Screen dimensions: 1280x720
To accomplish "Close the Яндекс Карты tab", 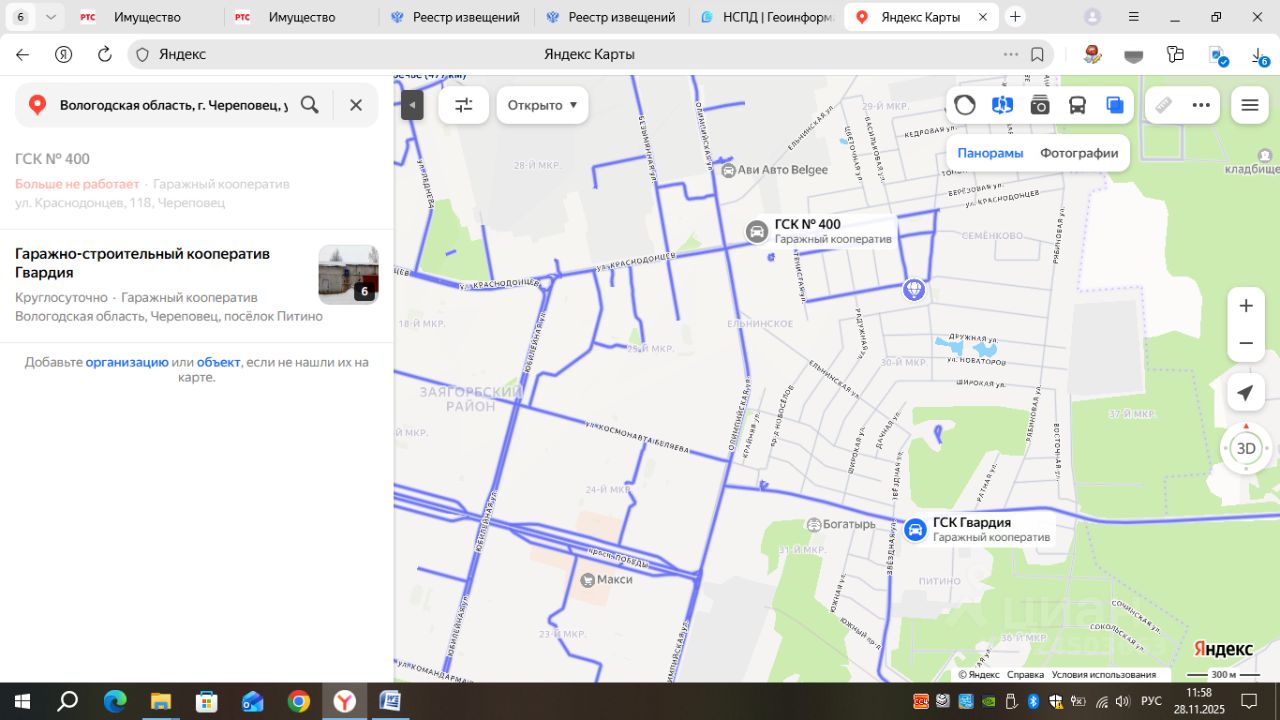I will coord(983,17).
